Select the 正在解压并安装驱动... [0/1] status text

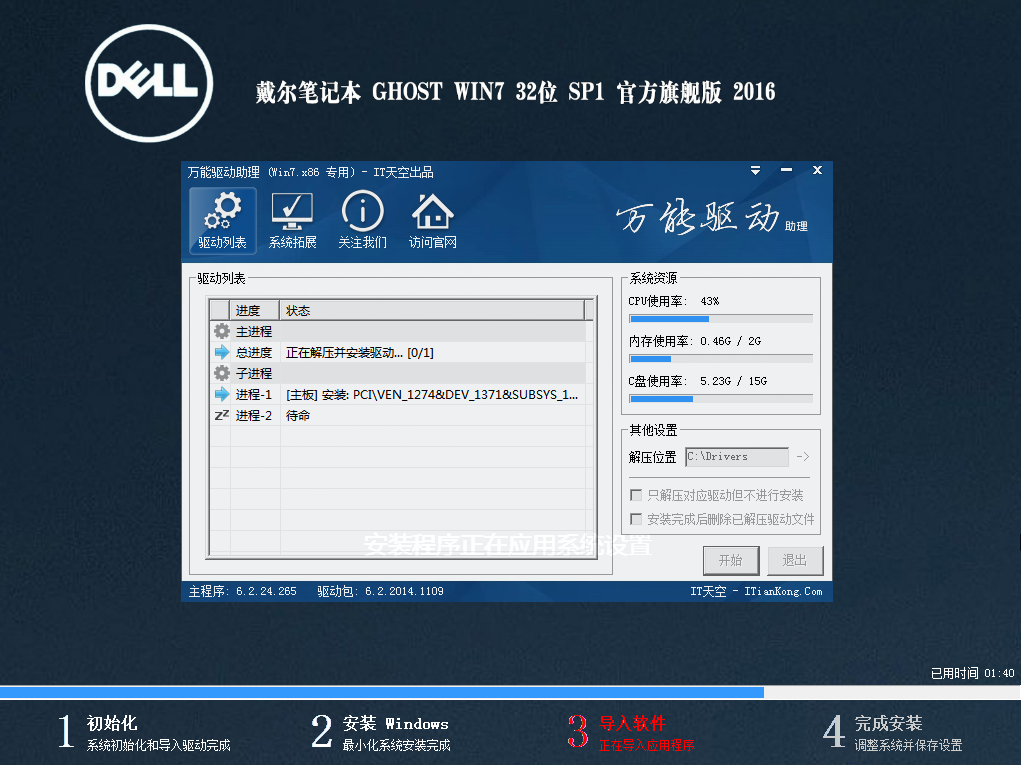359,352
